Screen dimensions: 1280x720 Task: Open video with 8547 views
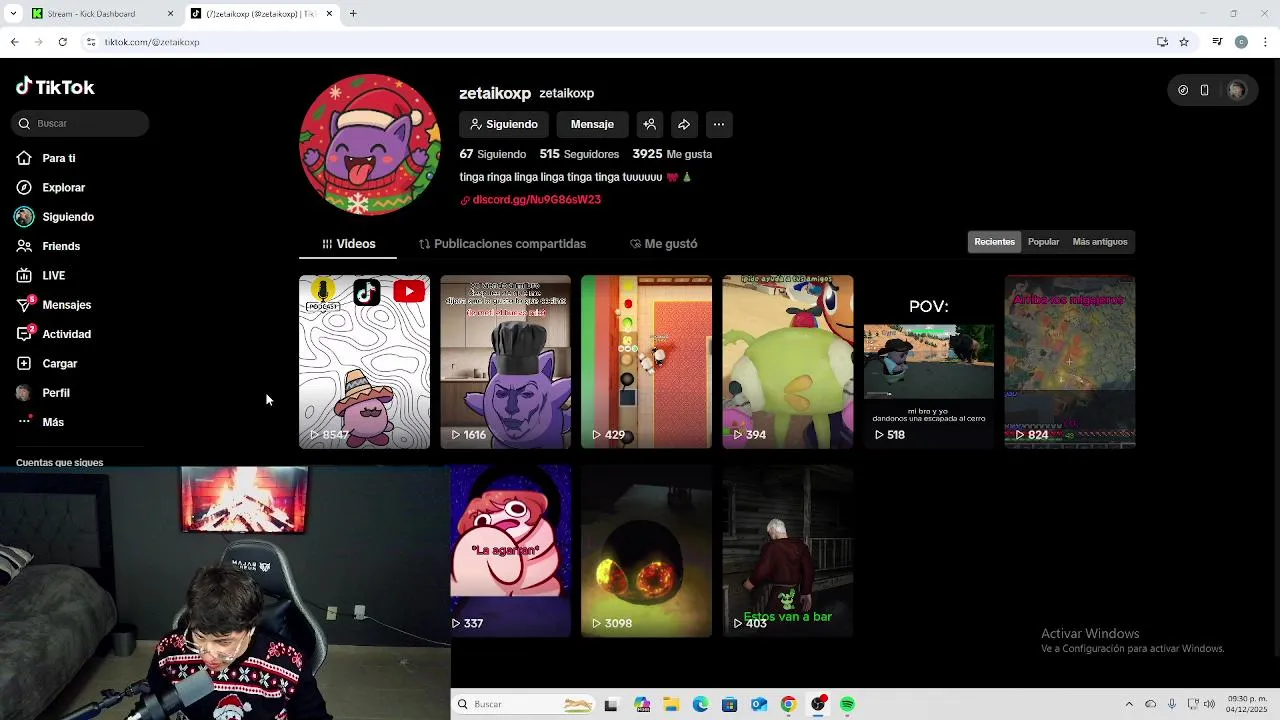click(x=364, y=362)
